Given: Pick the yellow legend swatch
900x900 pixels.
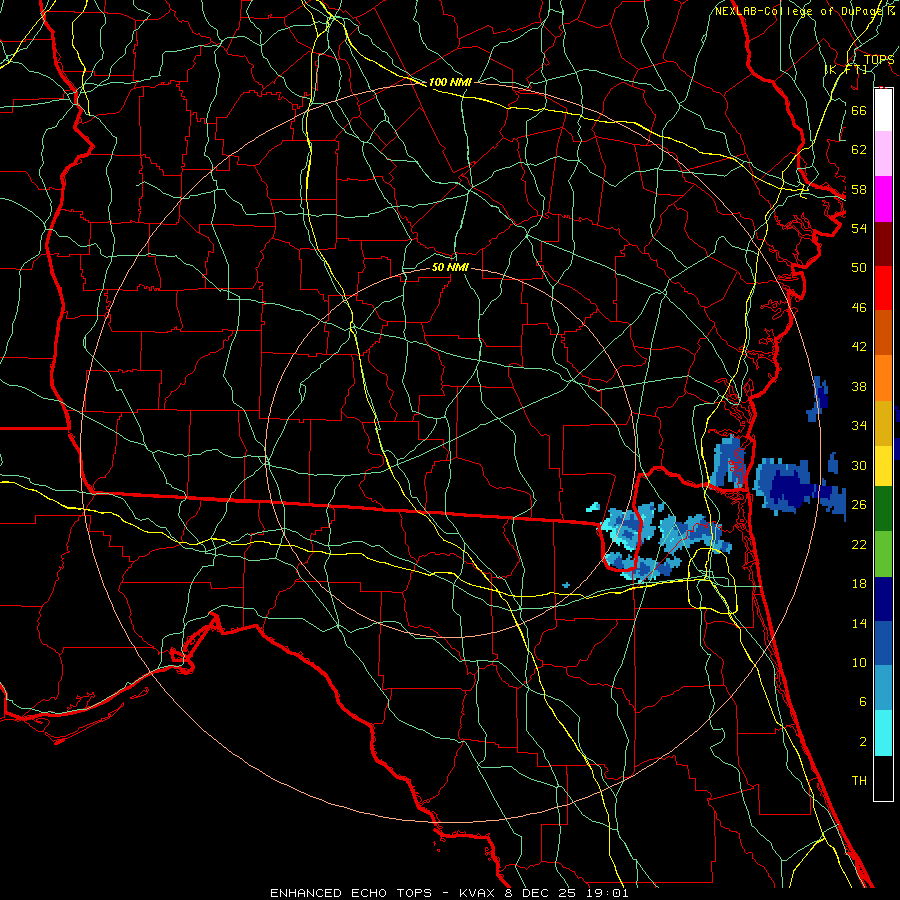Looking at the screenshot, I should [x=883, y=465].
